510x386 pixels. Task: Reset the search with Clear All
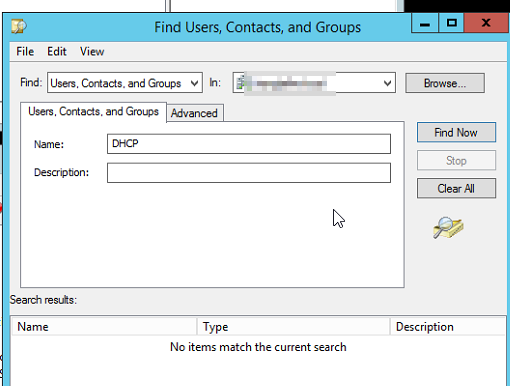[x=456, y=188]
